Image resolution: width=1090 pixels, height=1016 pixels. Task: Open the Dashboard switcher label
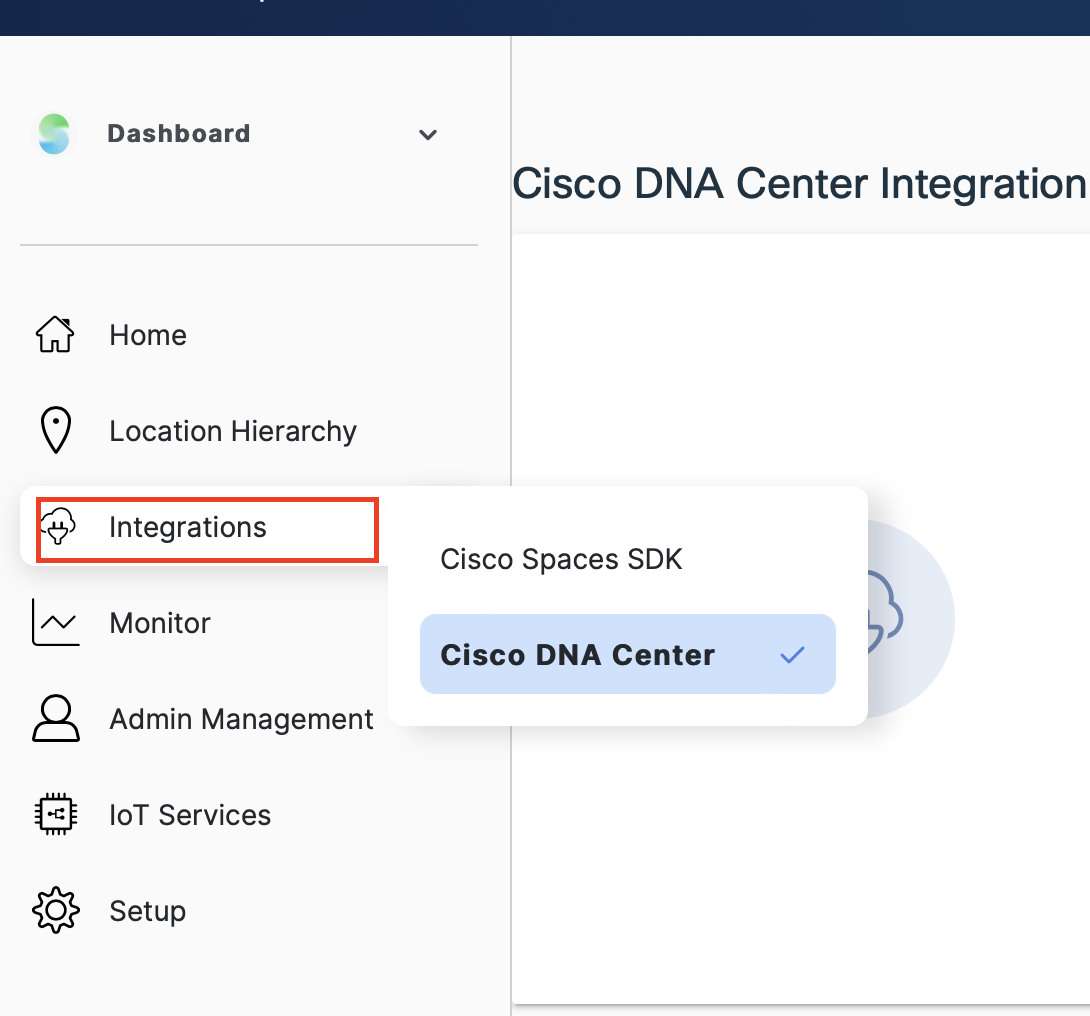click(179, 134)
